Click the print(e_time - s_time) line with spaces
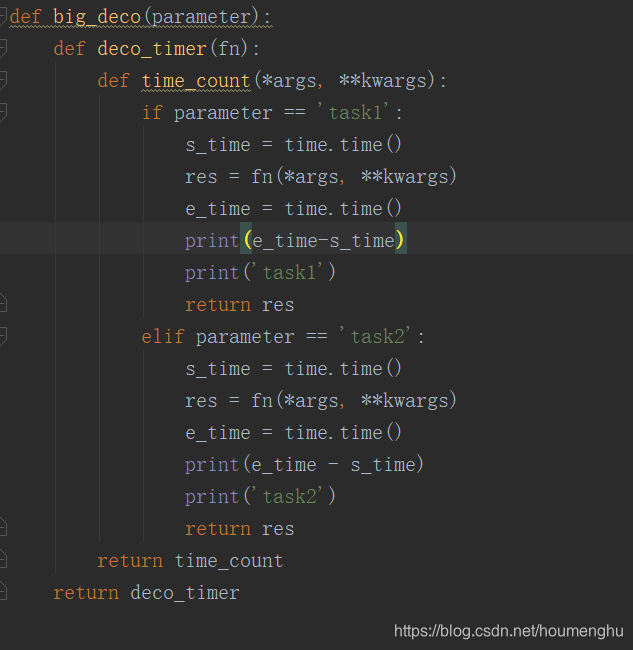 click(304, 465)
